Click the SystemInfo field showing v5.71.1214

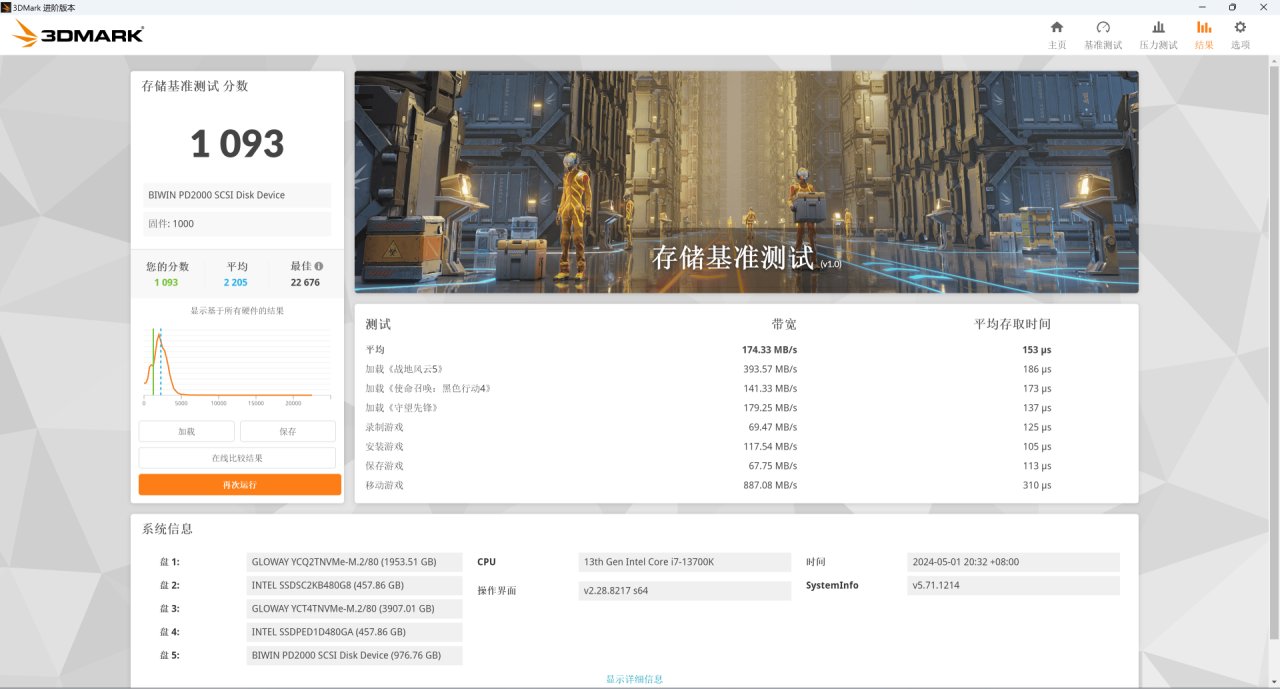tap(1013, 585)
